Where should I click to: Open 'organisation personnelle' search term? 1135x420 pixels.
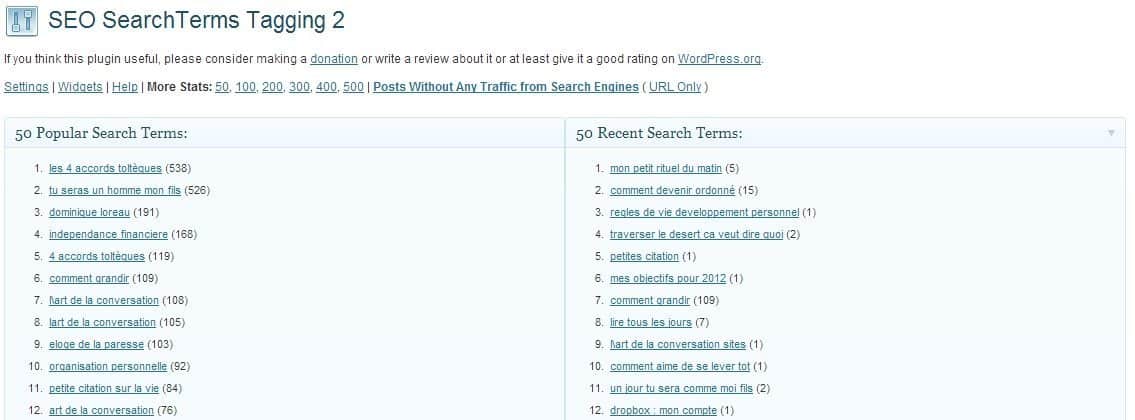tap(108, 366)
